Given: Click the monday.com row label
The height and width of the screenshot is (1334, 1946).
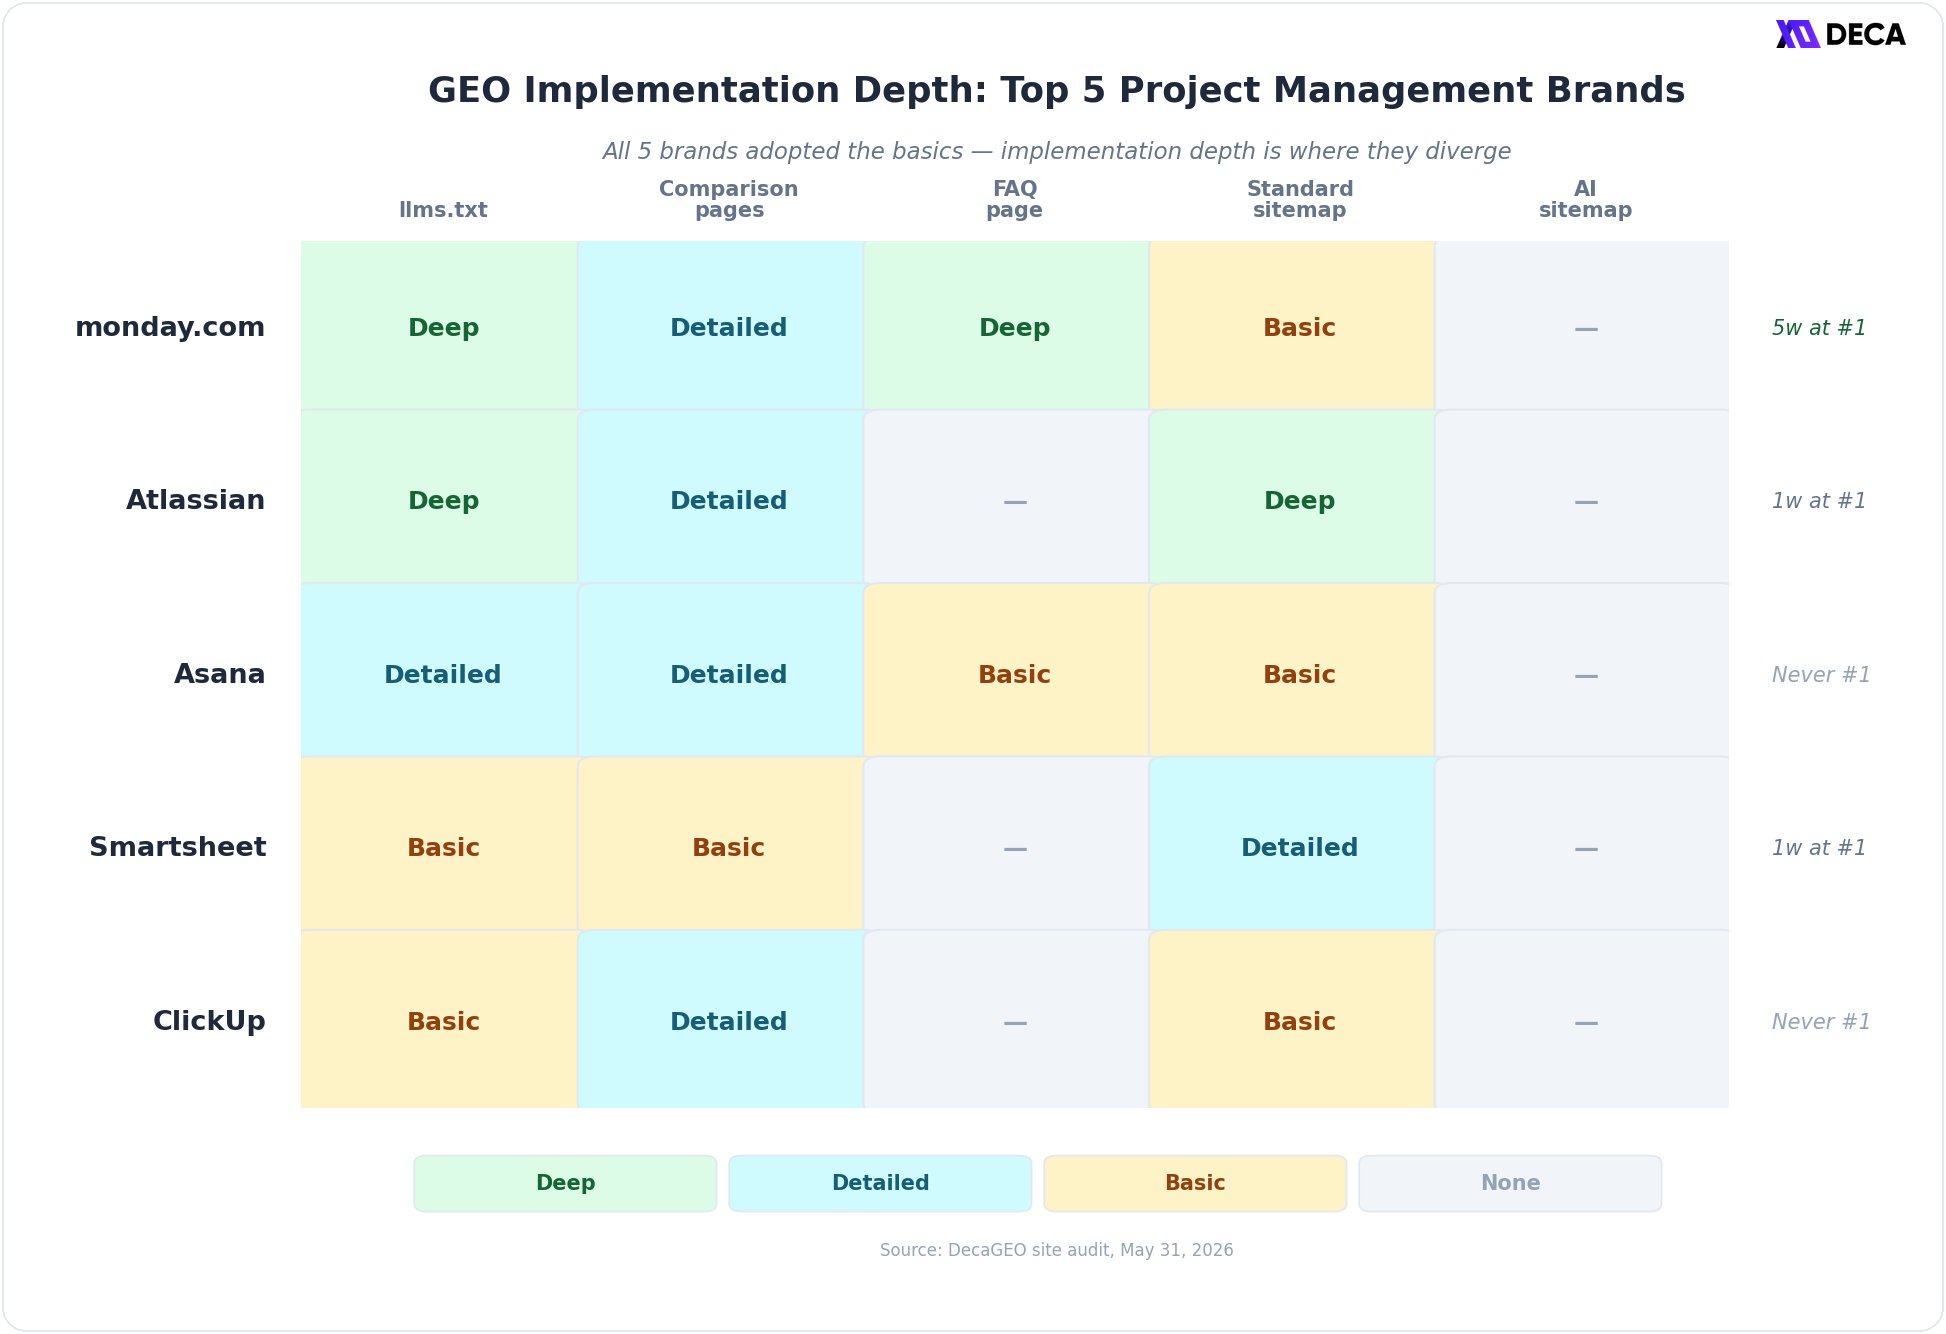Looking at the screenshot, I should click(170, 327).
